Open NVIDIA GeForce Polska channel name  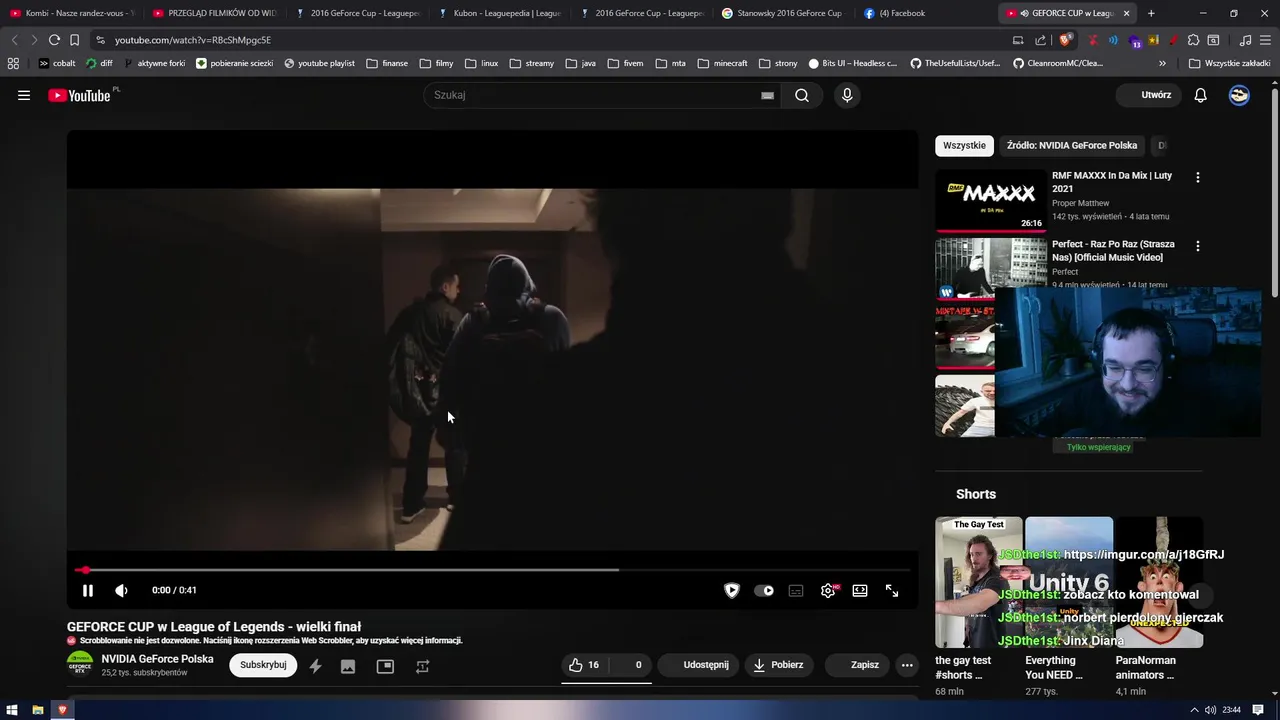[x=157, y=659]
